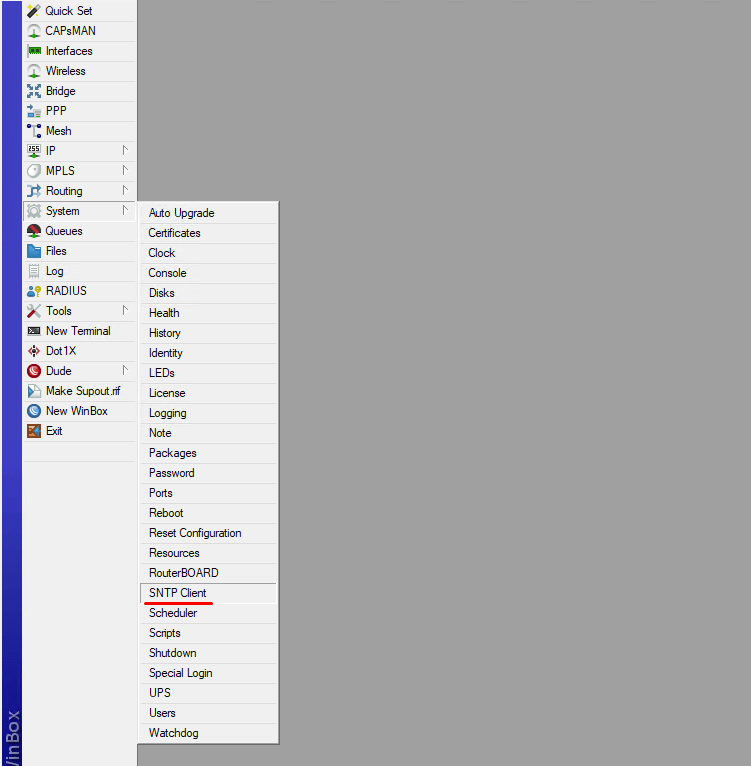The width and height of the screenshot is (751, 766).
Task: Click the Wireless label in sidebar
Action: click(65, 71)
